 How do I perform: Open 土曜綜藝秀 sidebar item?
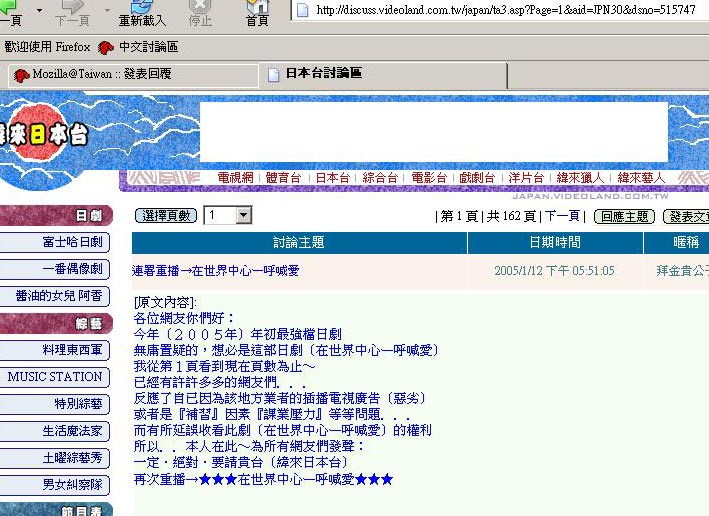54,458
